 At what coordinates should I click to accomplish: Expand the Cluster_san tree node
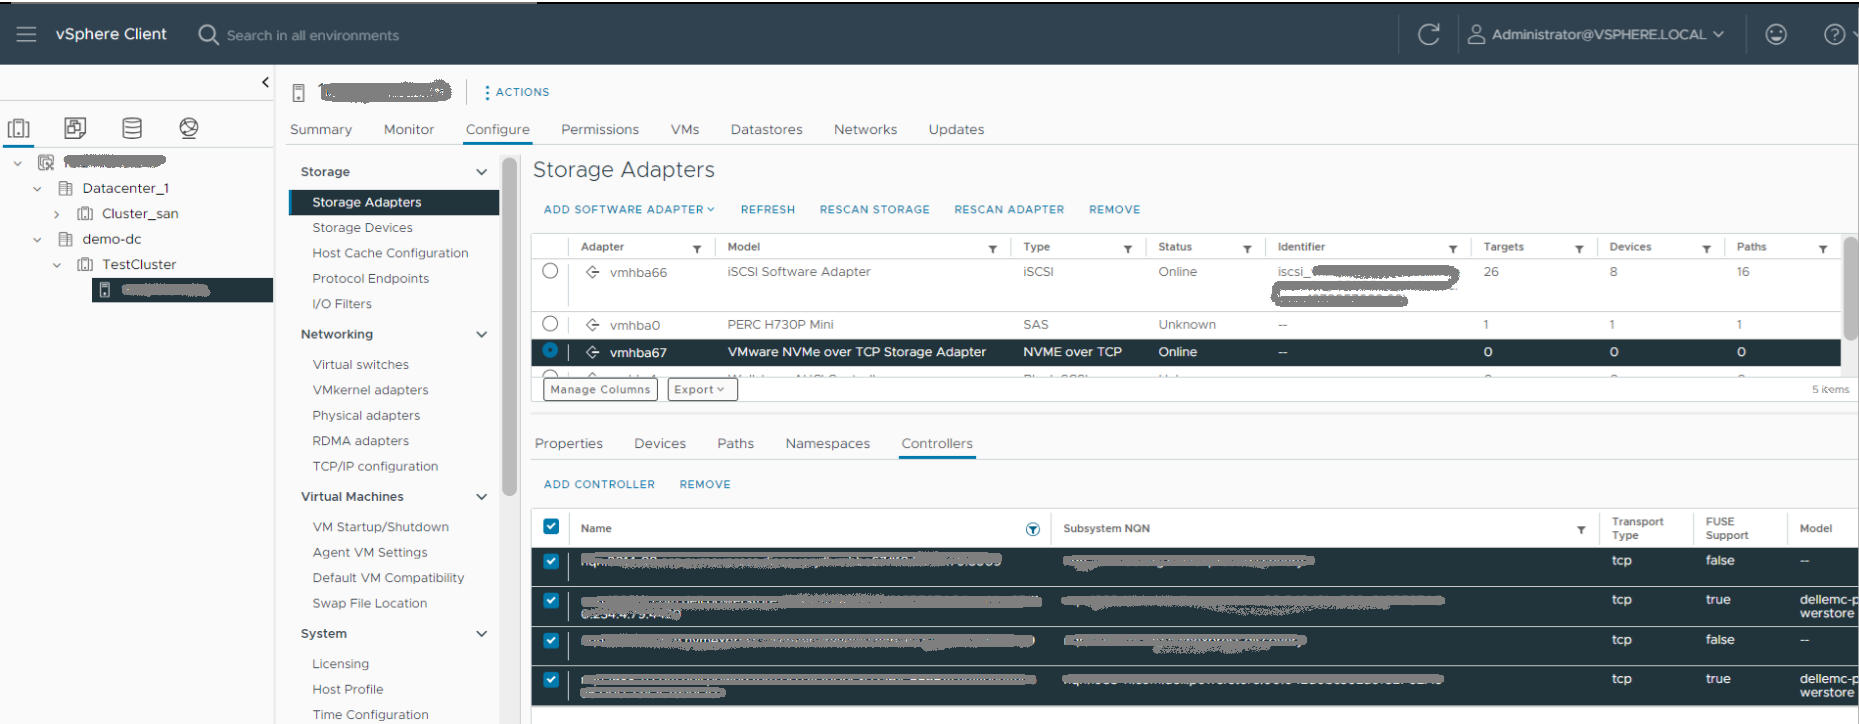[x=57, y=214]
